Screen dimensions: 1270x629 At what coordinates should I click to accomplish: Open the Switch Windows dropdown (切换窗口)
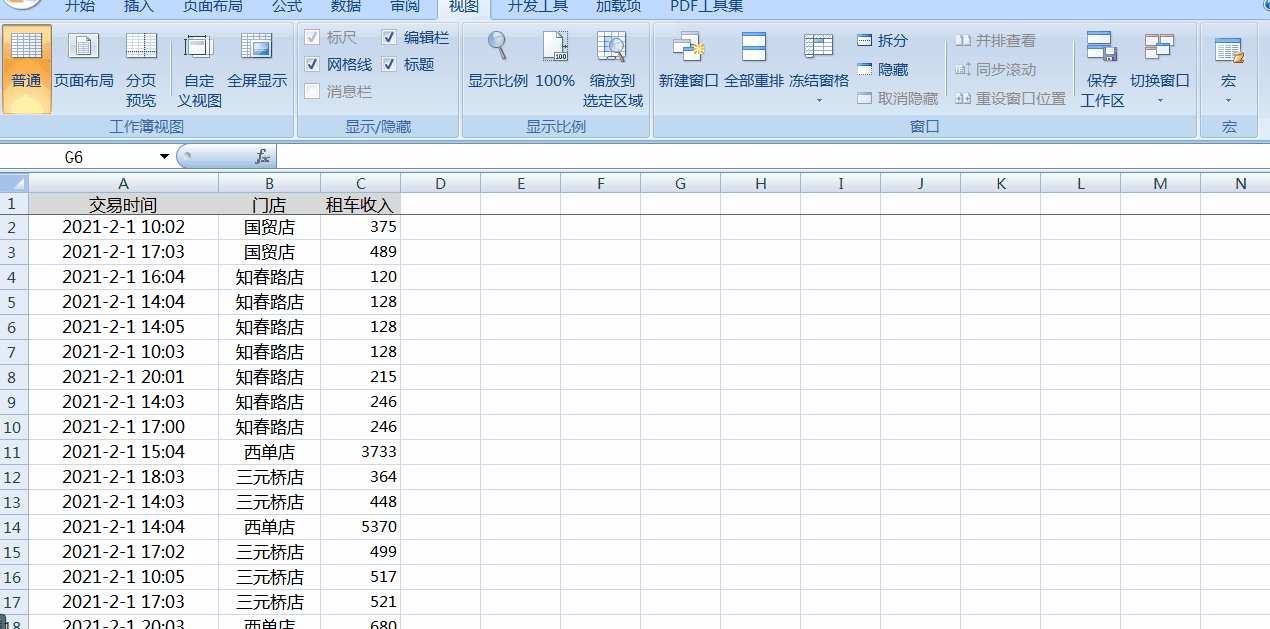click(1160, 70)
